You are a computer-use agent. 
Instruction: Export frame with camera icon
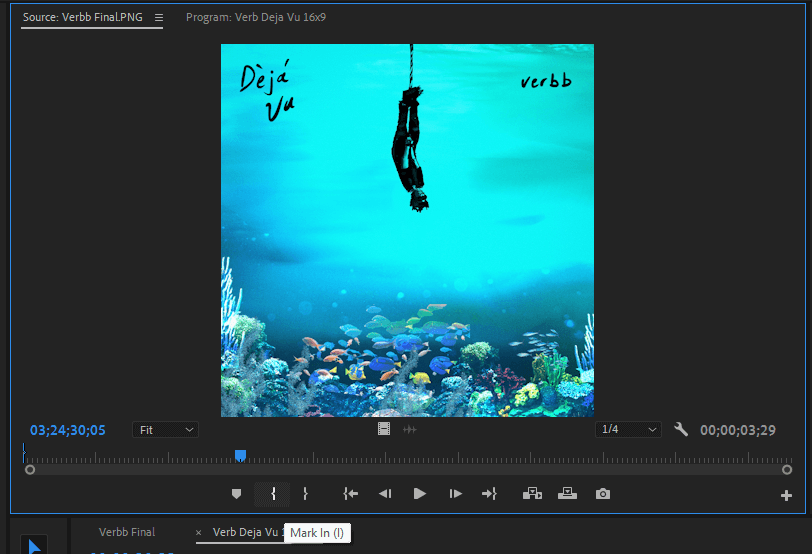click(x=603, y=494)
